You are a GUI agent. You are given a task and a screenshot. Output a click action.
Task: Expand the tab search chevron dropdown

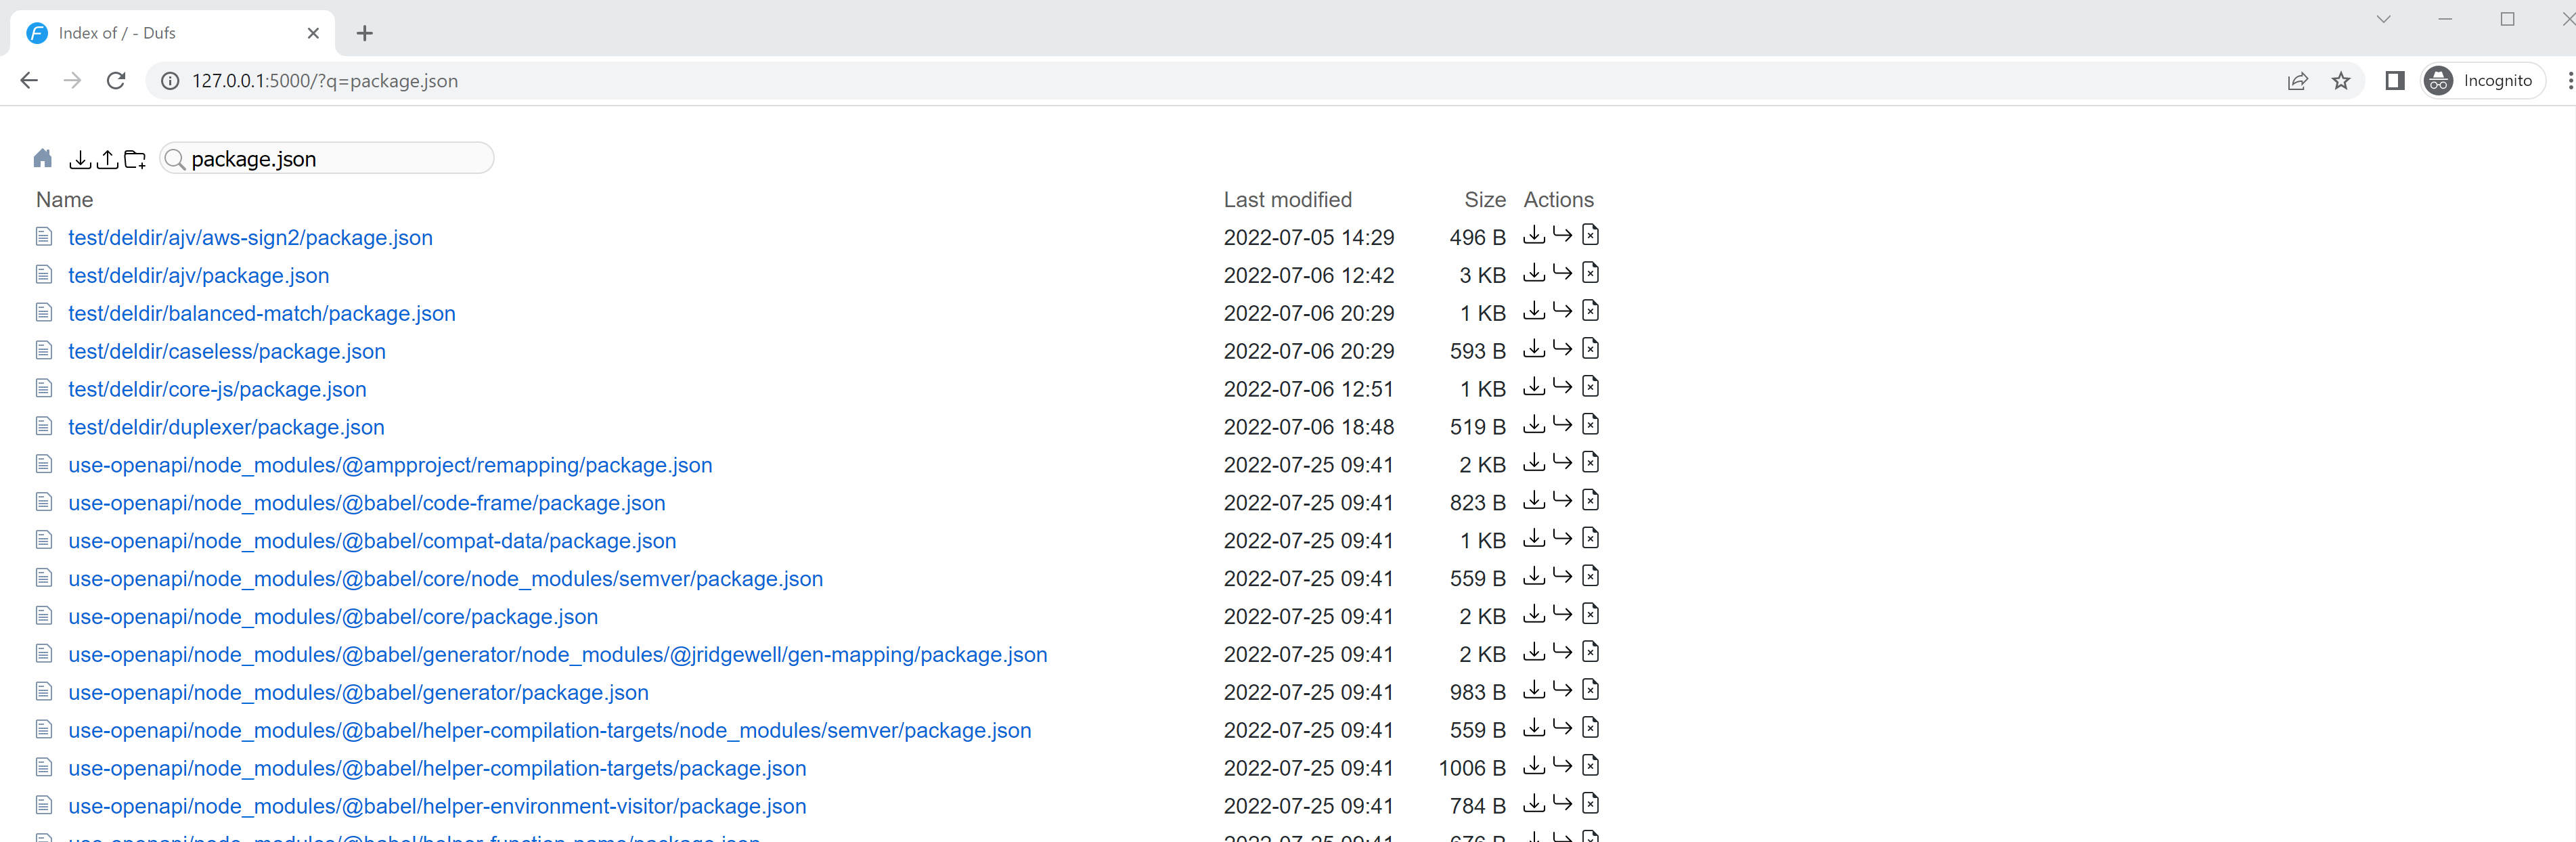[2383, 19]
